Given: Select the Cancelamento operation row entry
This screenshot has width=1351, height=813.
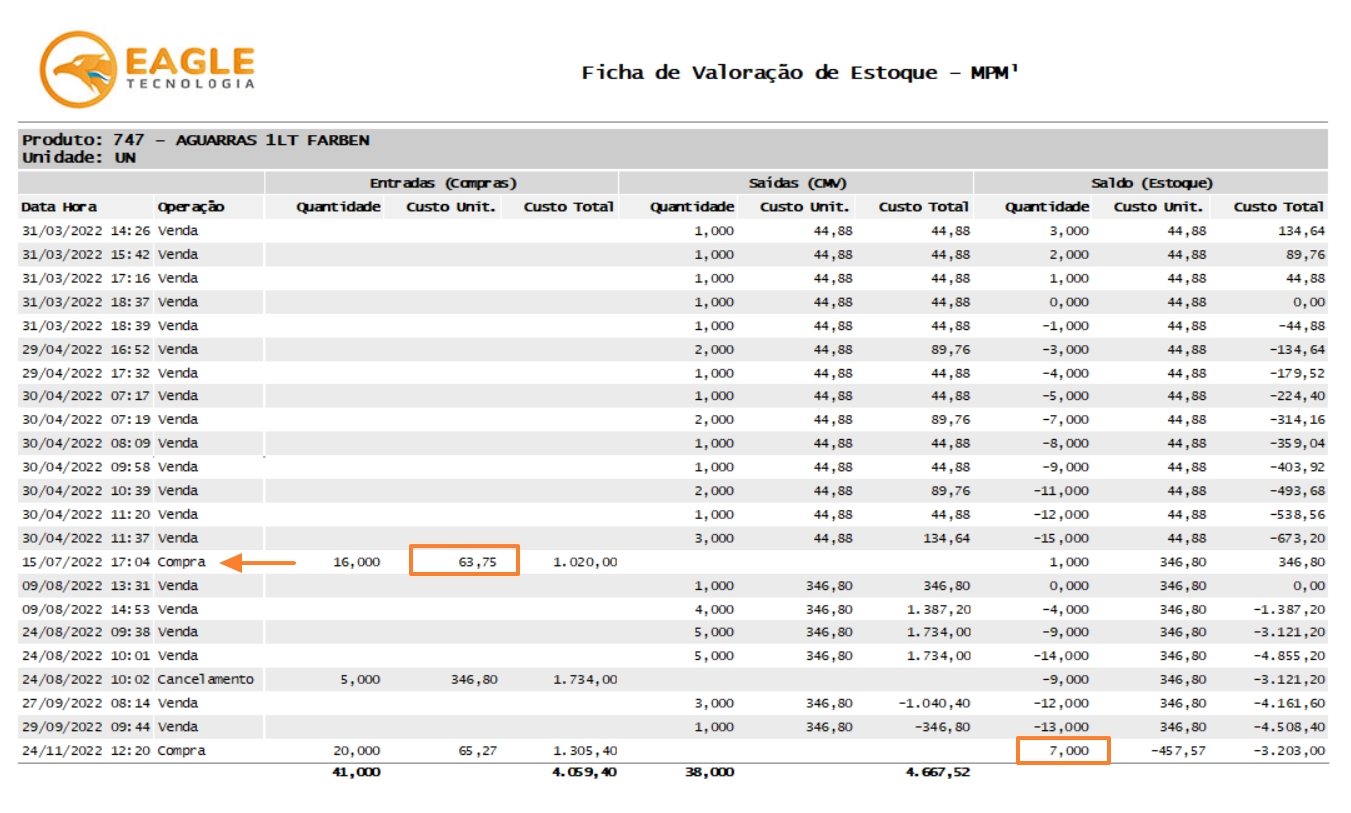Looking at the screenshot, I should 205,680.
